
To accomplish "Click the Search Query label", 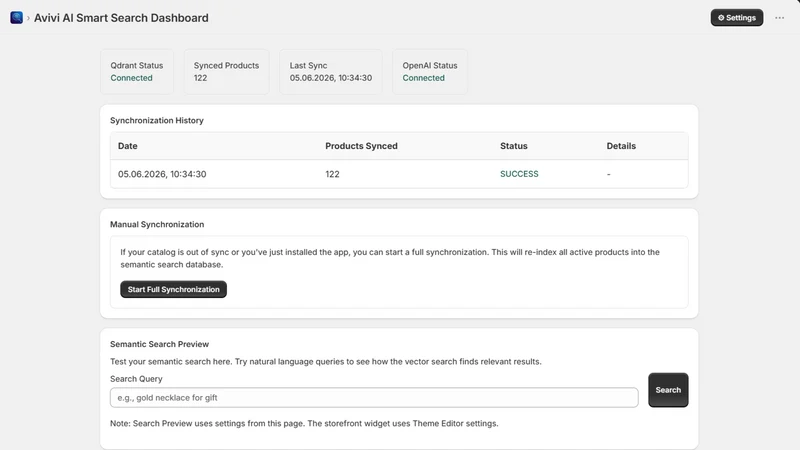I will (x=136, y=379).
